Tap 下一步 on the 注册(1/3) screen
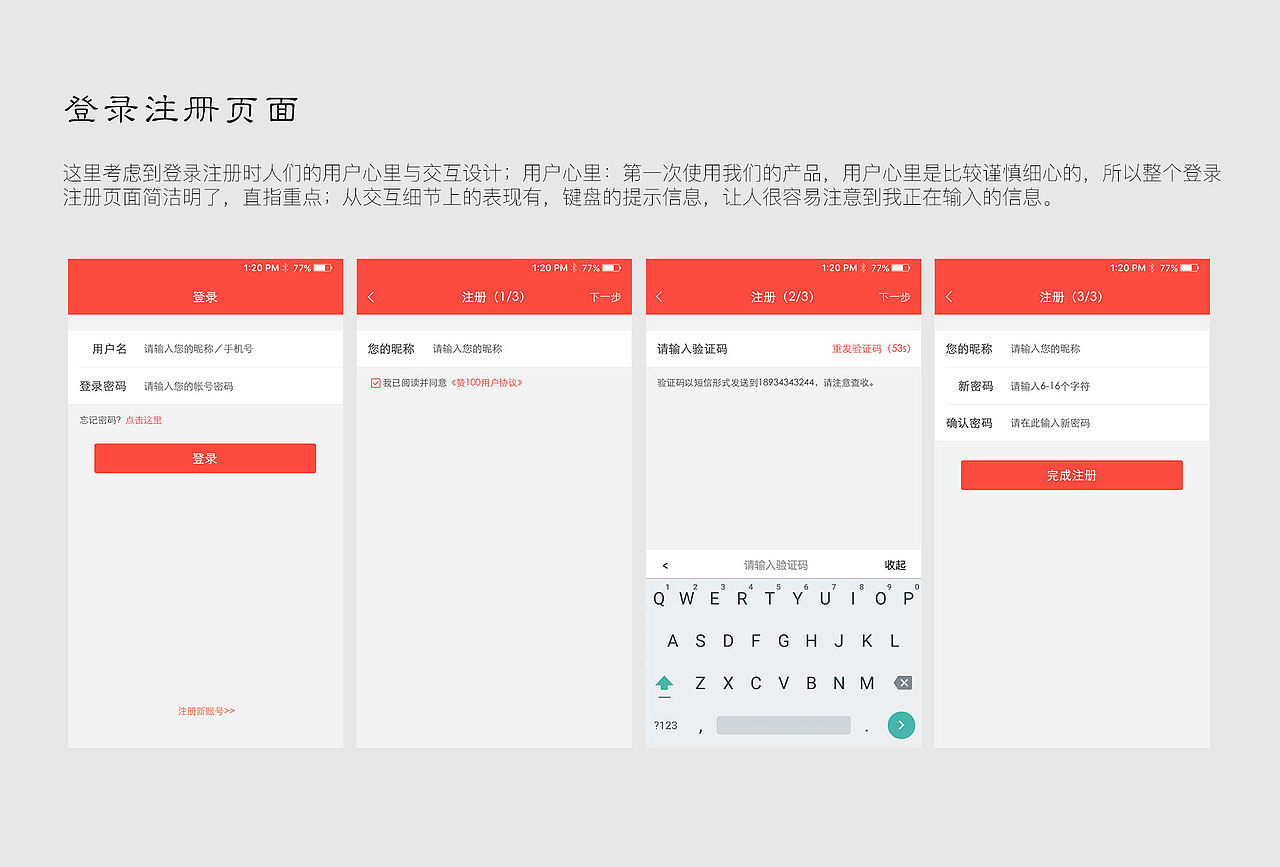Image resolution: width=1280 pixels, height=867 pixels. 605,297
